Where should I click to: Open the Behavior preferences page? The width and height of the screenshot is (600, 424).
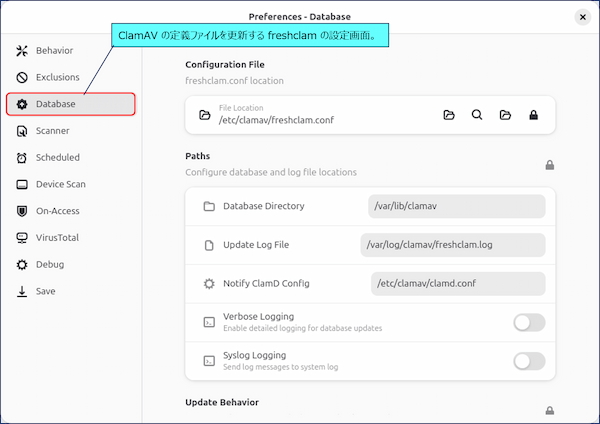click(x=71, y=51)
